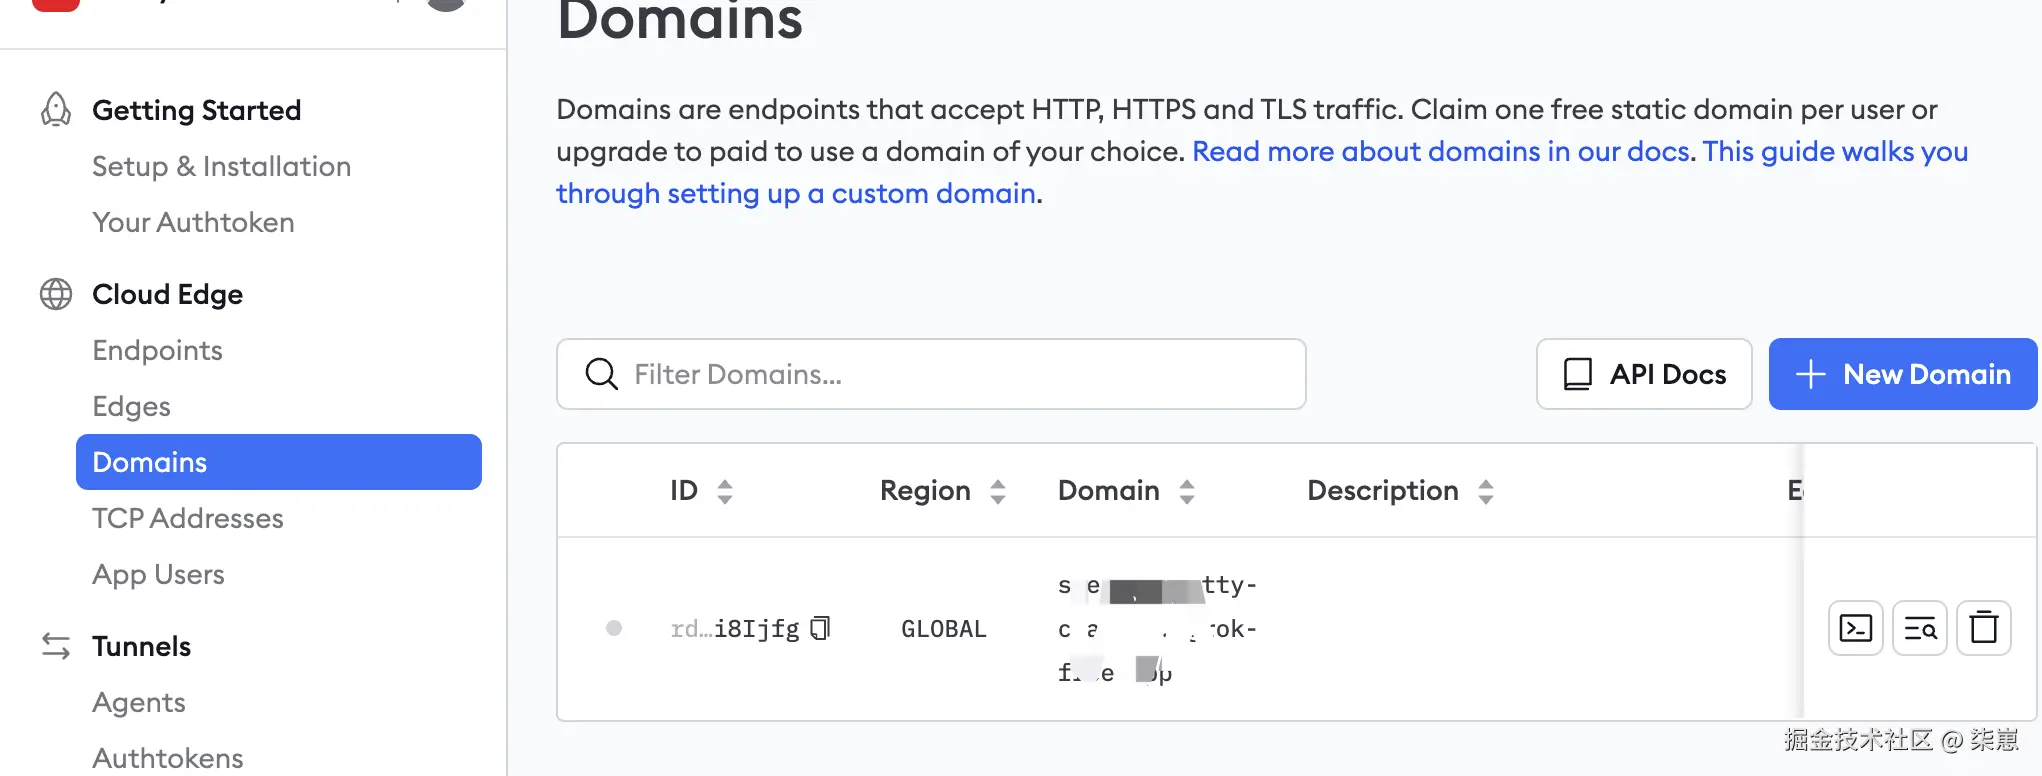Viewport: 2042px width, 776px height.
Task: Open the terminal command icon for domain
Action: 1855,628
